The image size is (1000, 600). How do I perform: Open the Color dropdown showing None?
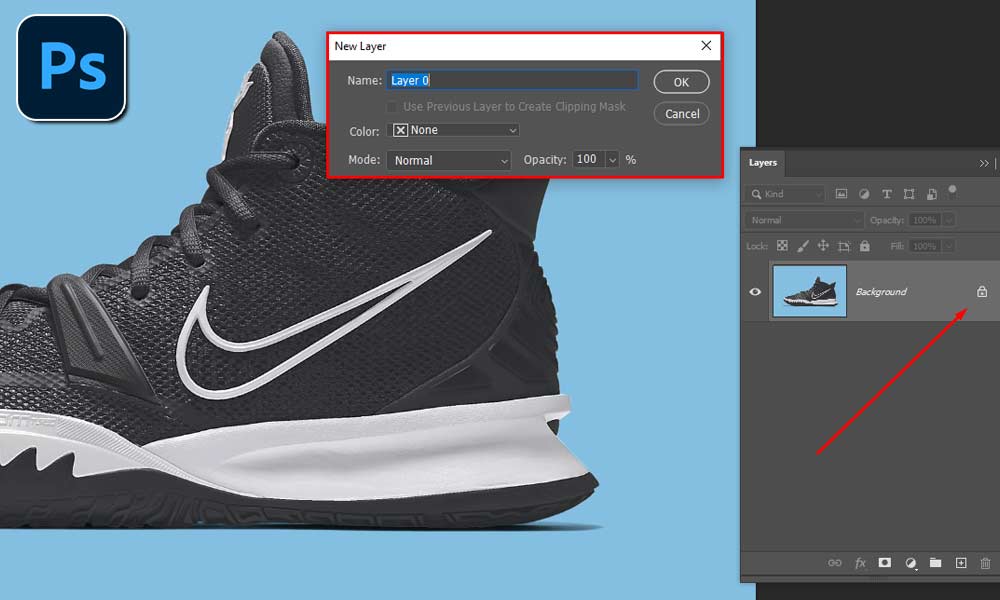[x=453, y=130]
